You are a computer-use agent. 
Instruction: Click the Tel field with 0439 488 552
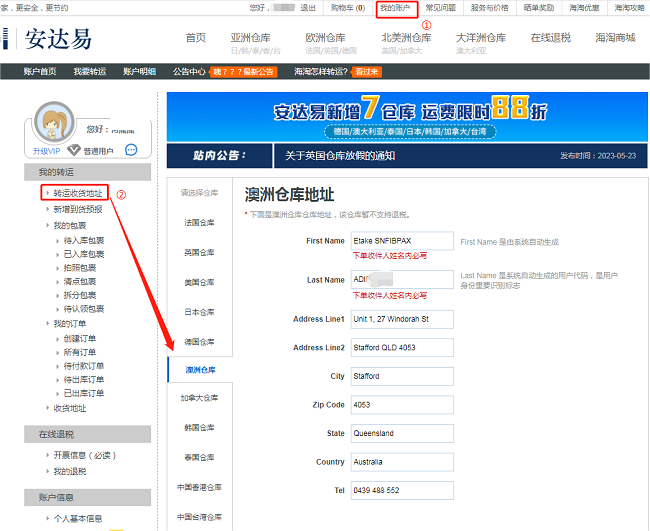coord(402,491)
